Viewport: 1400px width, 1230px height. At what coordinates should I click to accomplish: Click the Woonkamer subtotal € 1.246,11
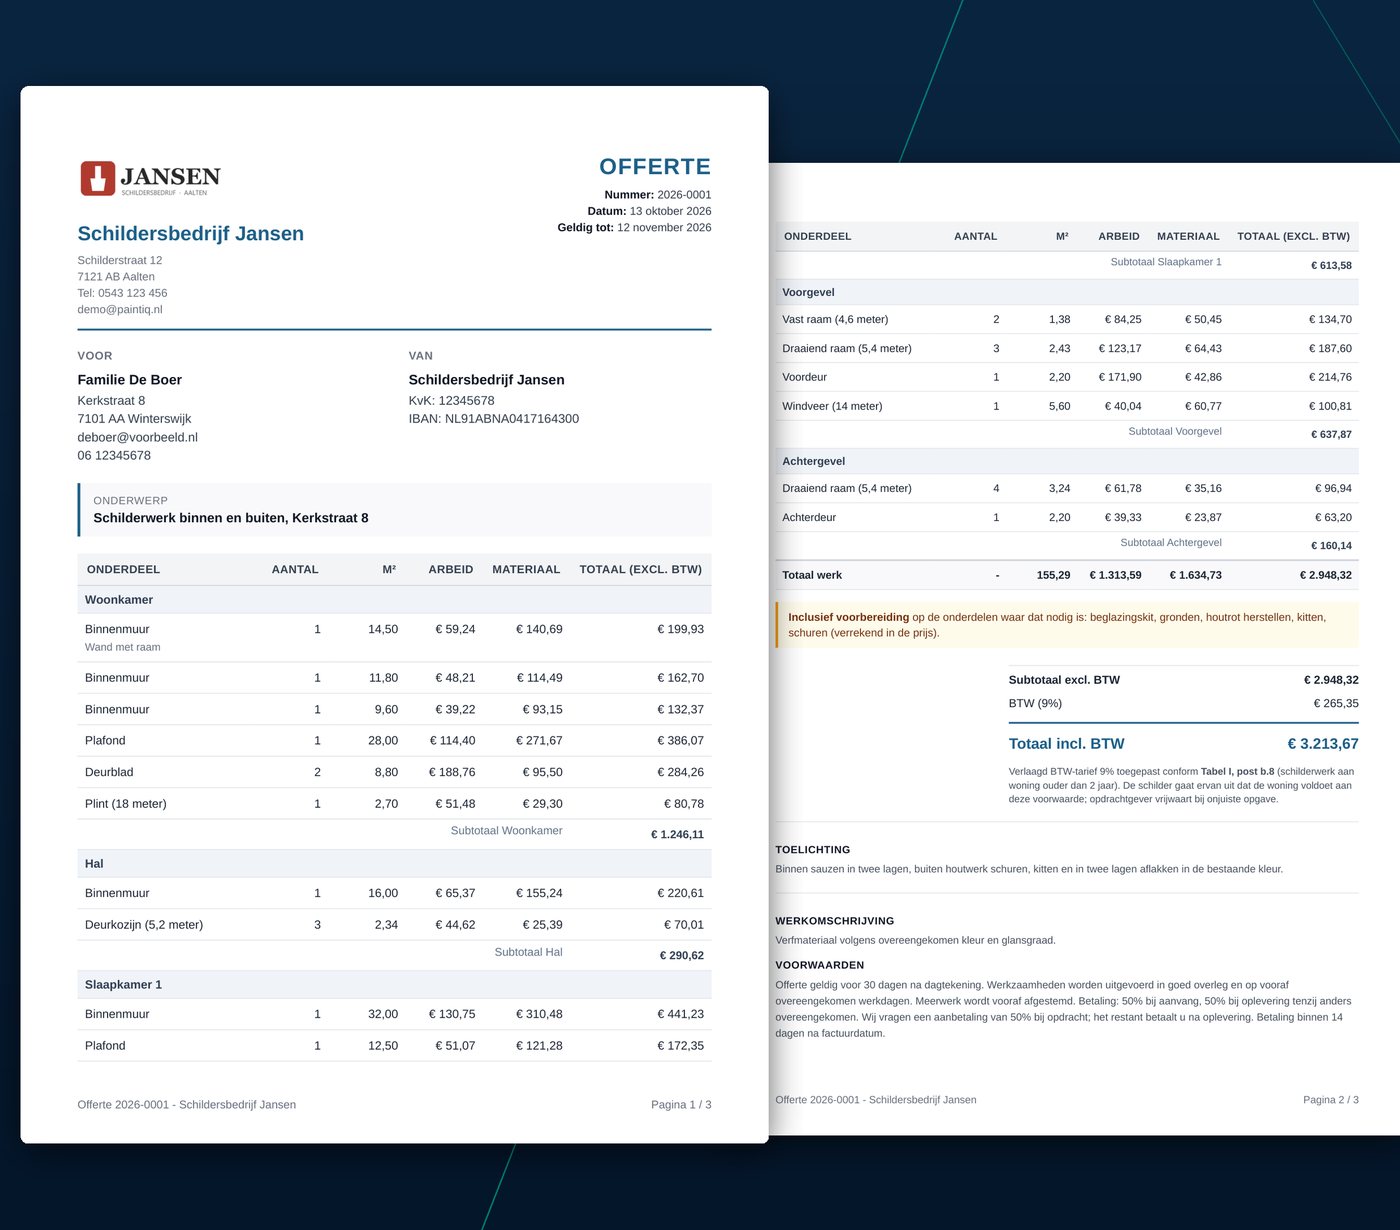(677, 834)
